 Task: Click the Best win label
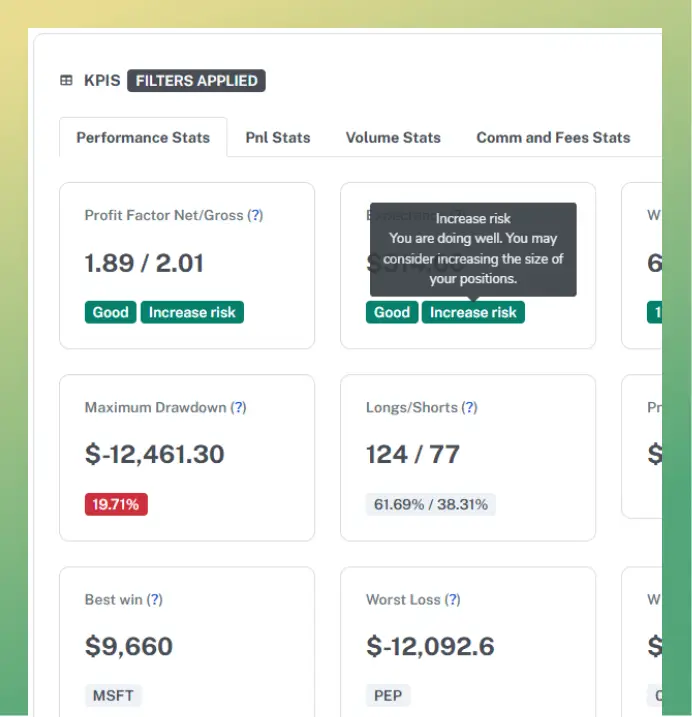coord(113,599)
